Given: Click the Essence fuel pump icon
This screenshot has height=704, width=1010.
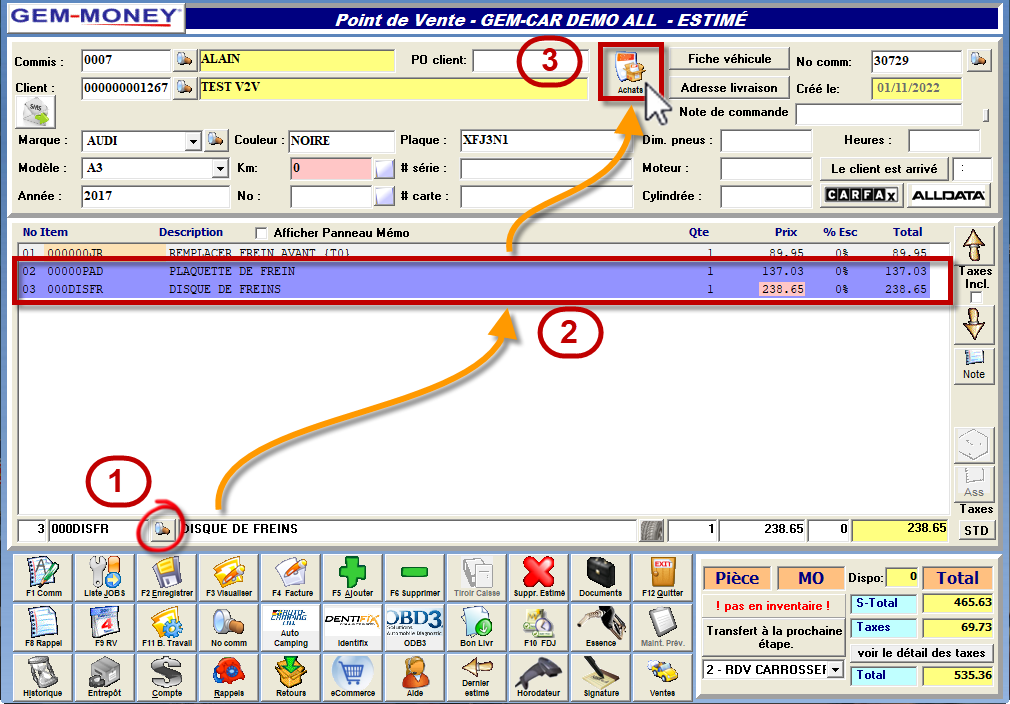Looking at the screenshot, I should click(600, 627).
